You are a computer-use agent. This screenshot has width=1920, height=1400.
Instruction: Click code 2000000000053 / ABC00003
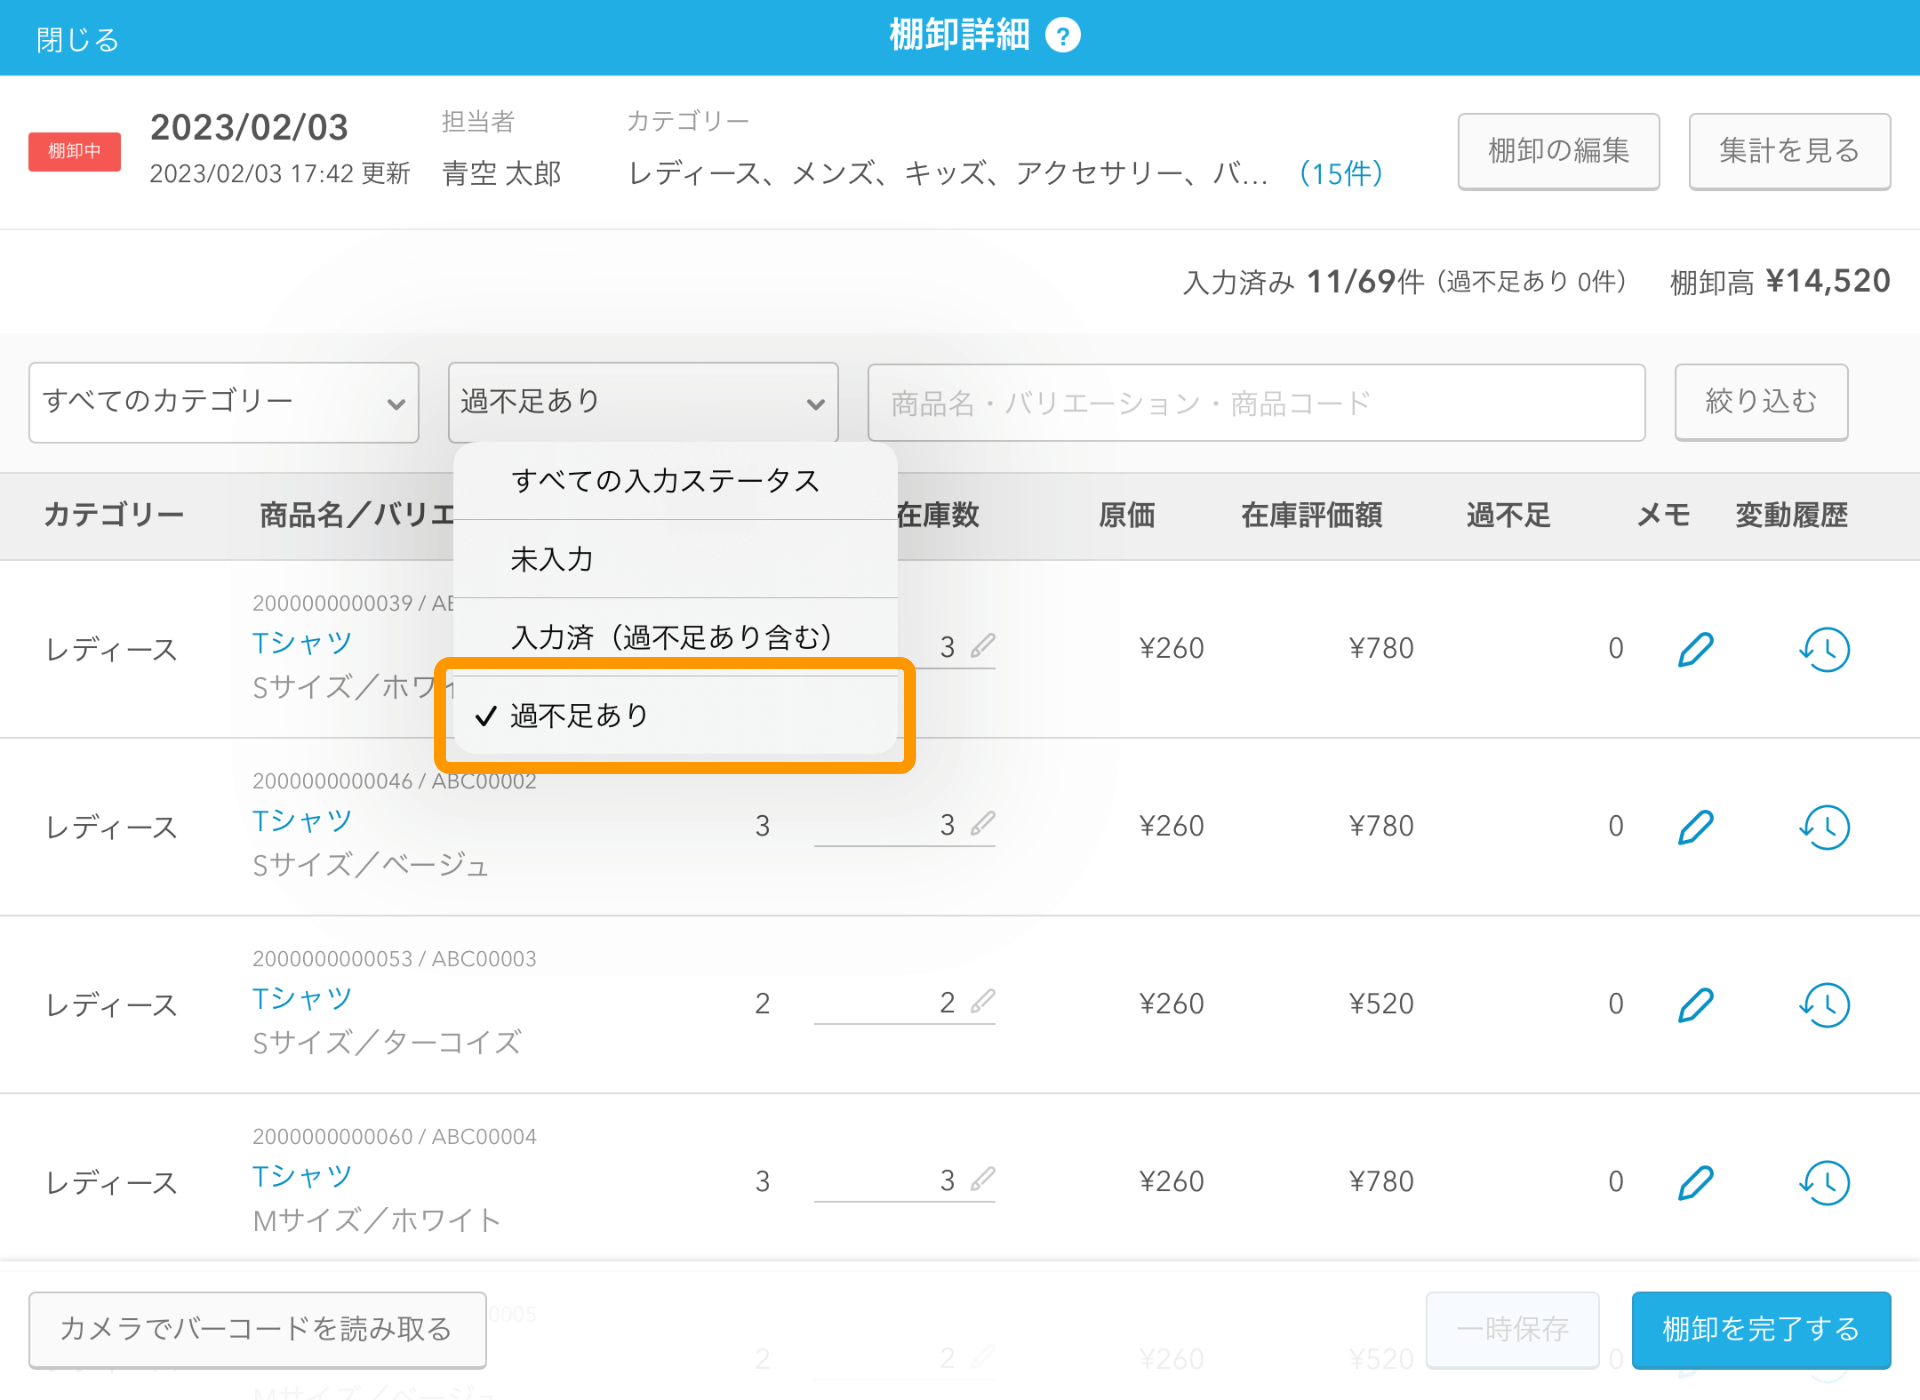(394, 959)
